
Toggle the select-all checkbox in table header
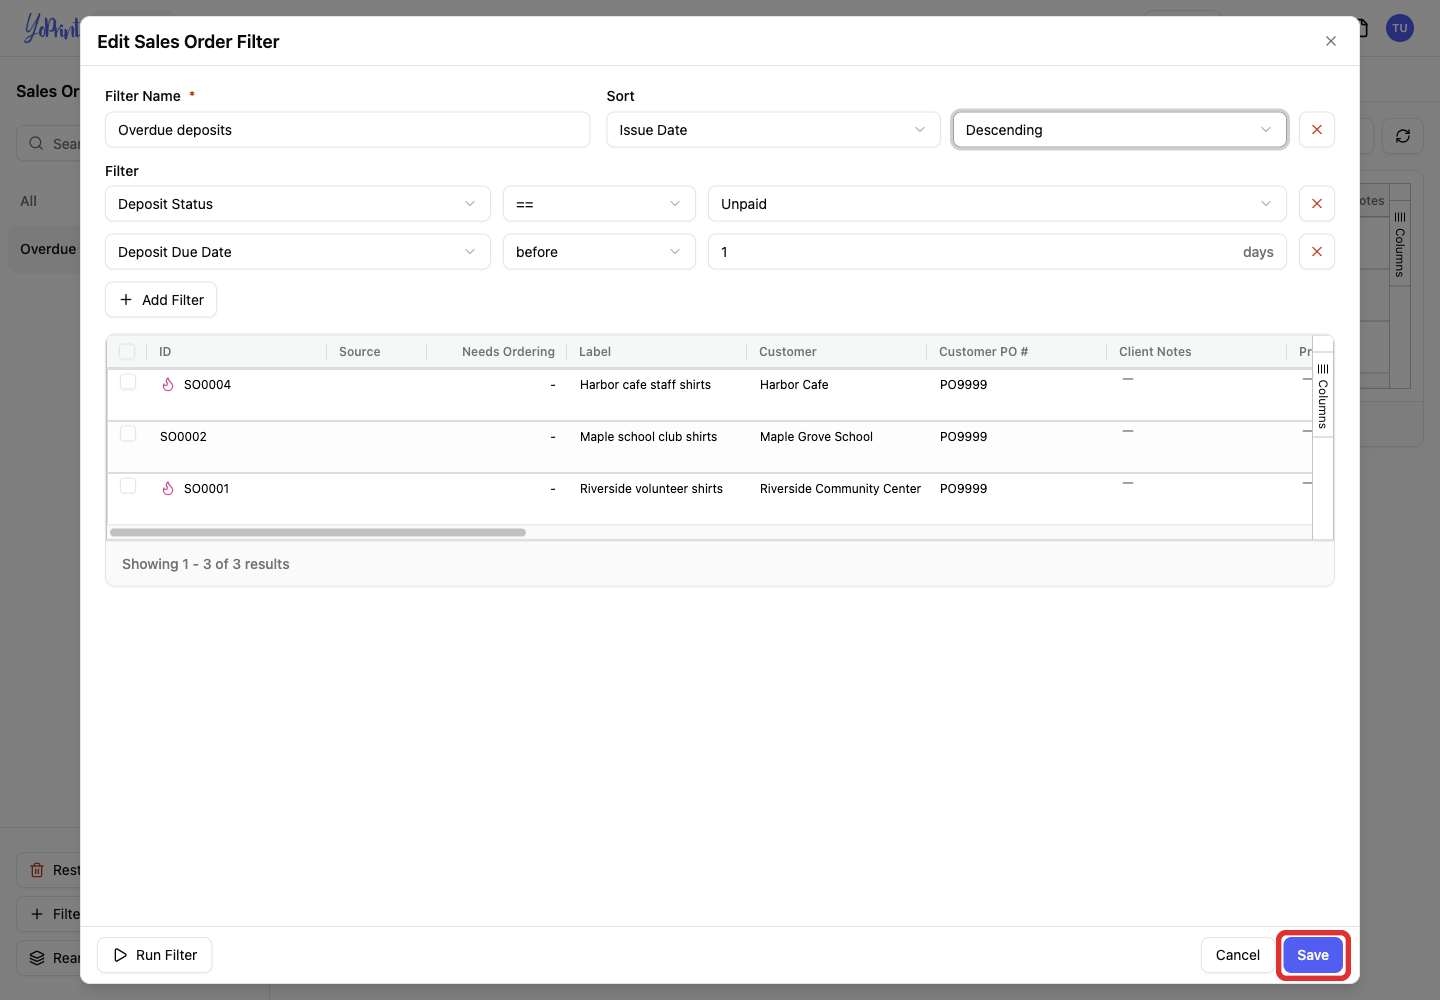click(127, 352)
